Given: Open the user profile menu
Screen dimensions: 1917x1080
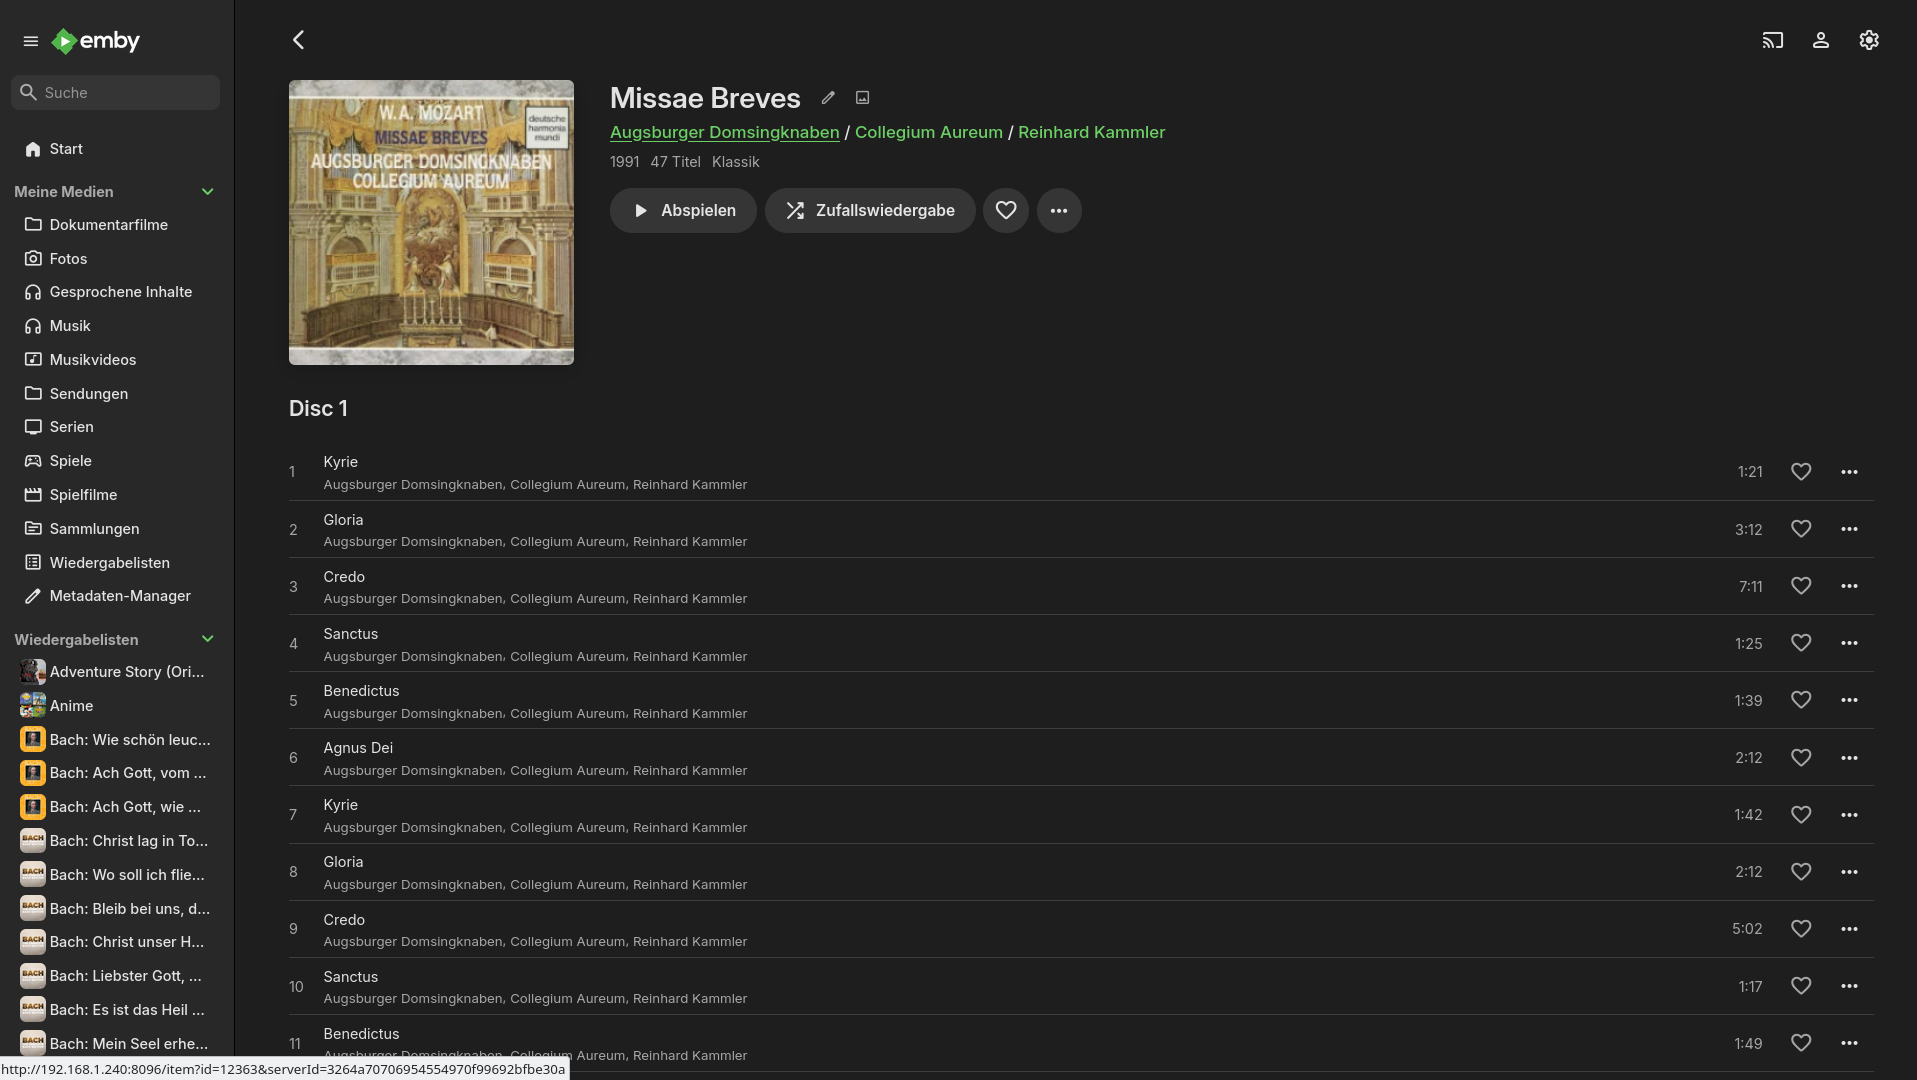Looking at the screenshot, I should 1820,40.
